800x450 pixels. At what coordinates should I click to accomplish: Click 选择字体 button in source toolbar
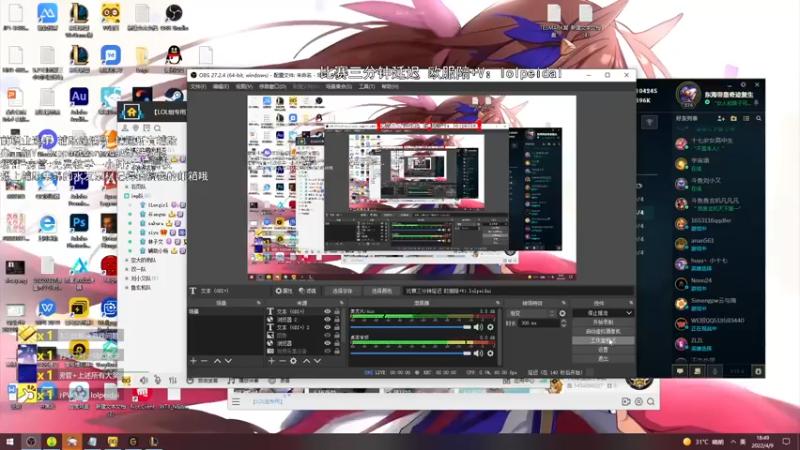click(342, 291)
